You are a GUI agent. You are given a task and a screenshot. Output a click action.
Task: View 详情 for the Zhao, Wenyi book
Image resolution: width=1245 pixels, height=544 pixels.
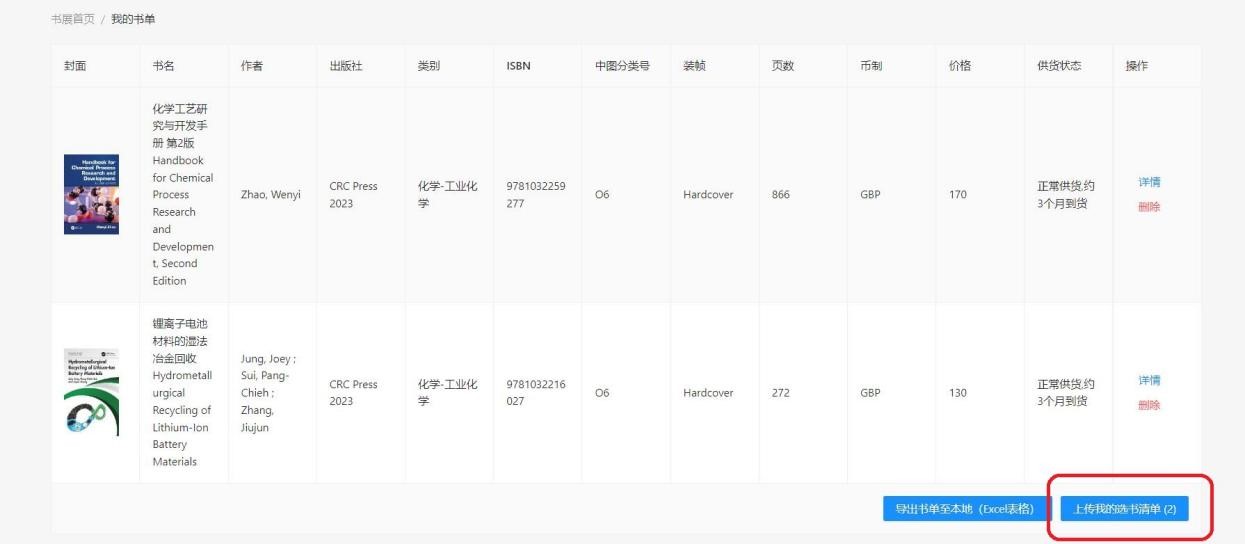pos(1149,182)
